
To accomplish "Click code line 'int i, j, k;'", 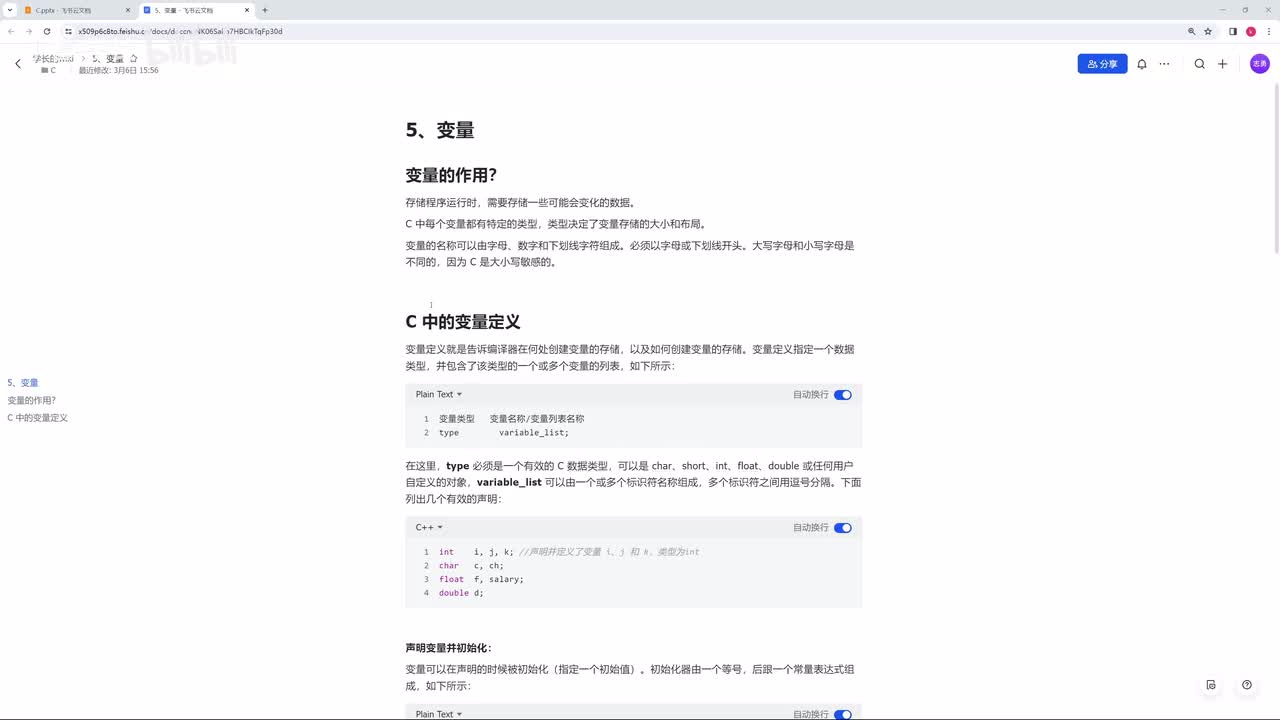I will [476, 552].
